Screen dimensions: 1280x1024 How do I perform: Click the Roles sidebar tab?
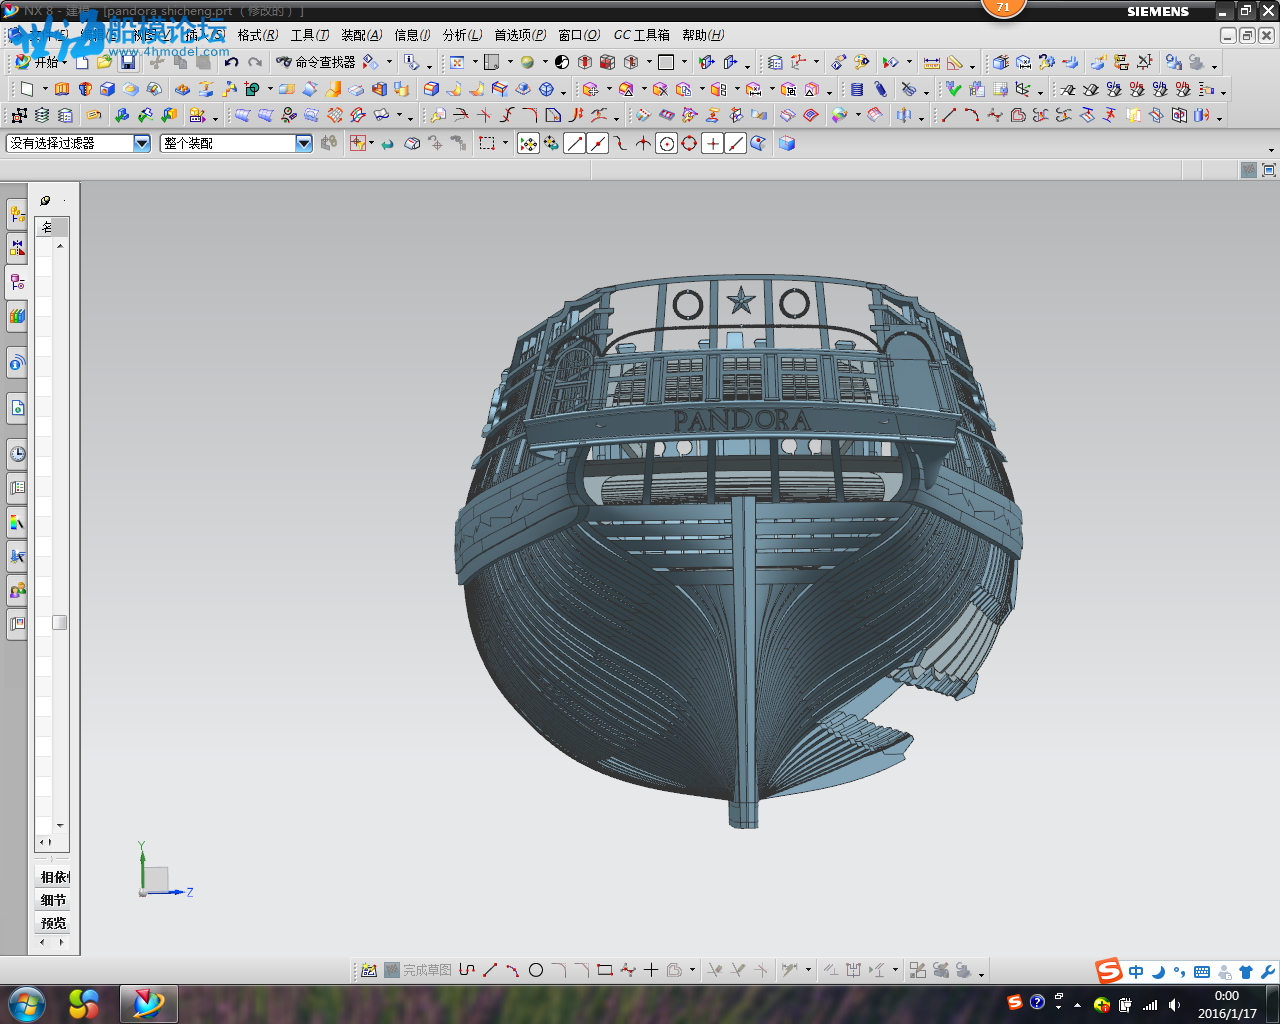tap(17, 590)
